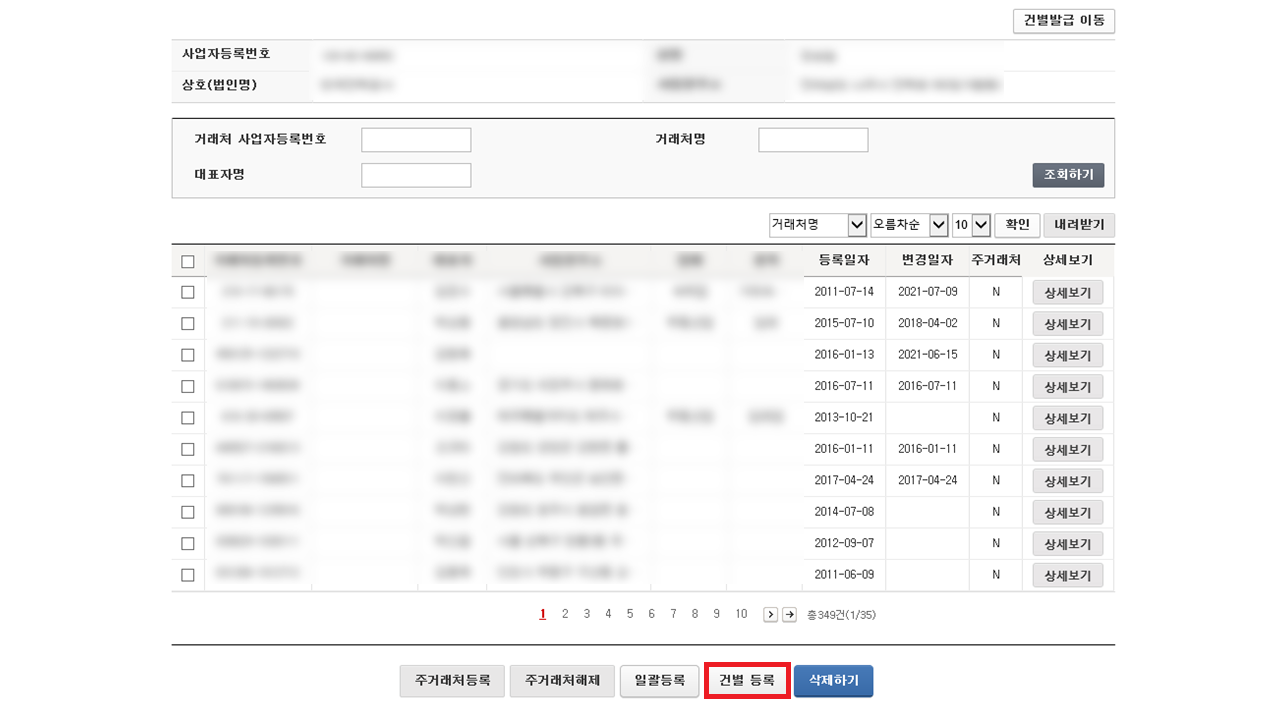This screenshot has width=1280, height=720.
Task: Go to page 4
Action: point(608,614)
